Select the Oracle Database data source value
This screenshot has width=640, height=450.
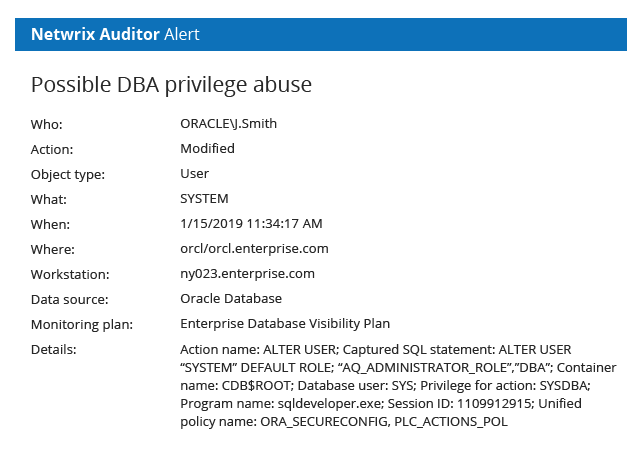[x=231, y=299]
